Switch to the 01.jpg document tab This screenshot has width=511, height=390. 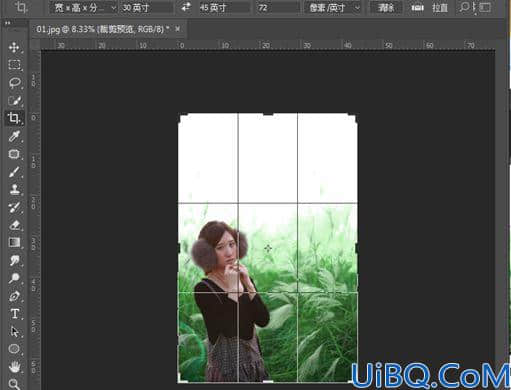(103, 29)
